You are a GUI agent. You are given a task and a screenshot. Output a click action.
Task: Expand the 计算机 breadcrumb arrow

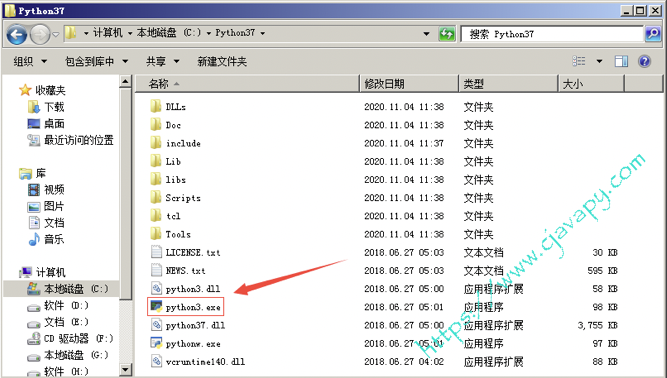(x=130, y=33)
